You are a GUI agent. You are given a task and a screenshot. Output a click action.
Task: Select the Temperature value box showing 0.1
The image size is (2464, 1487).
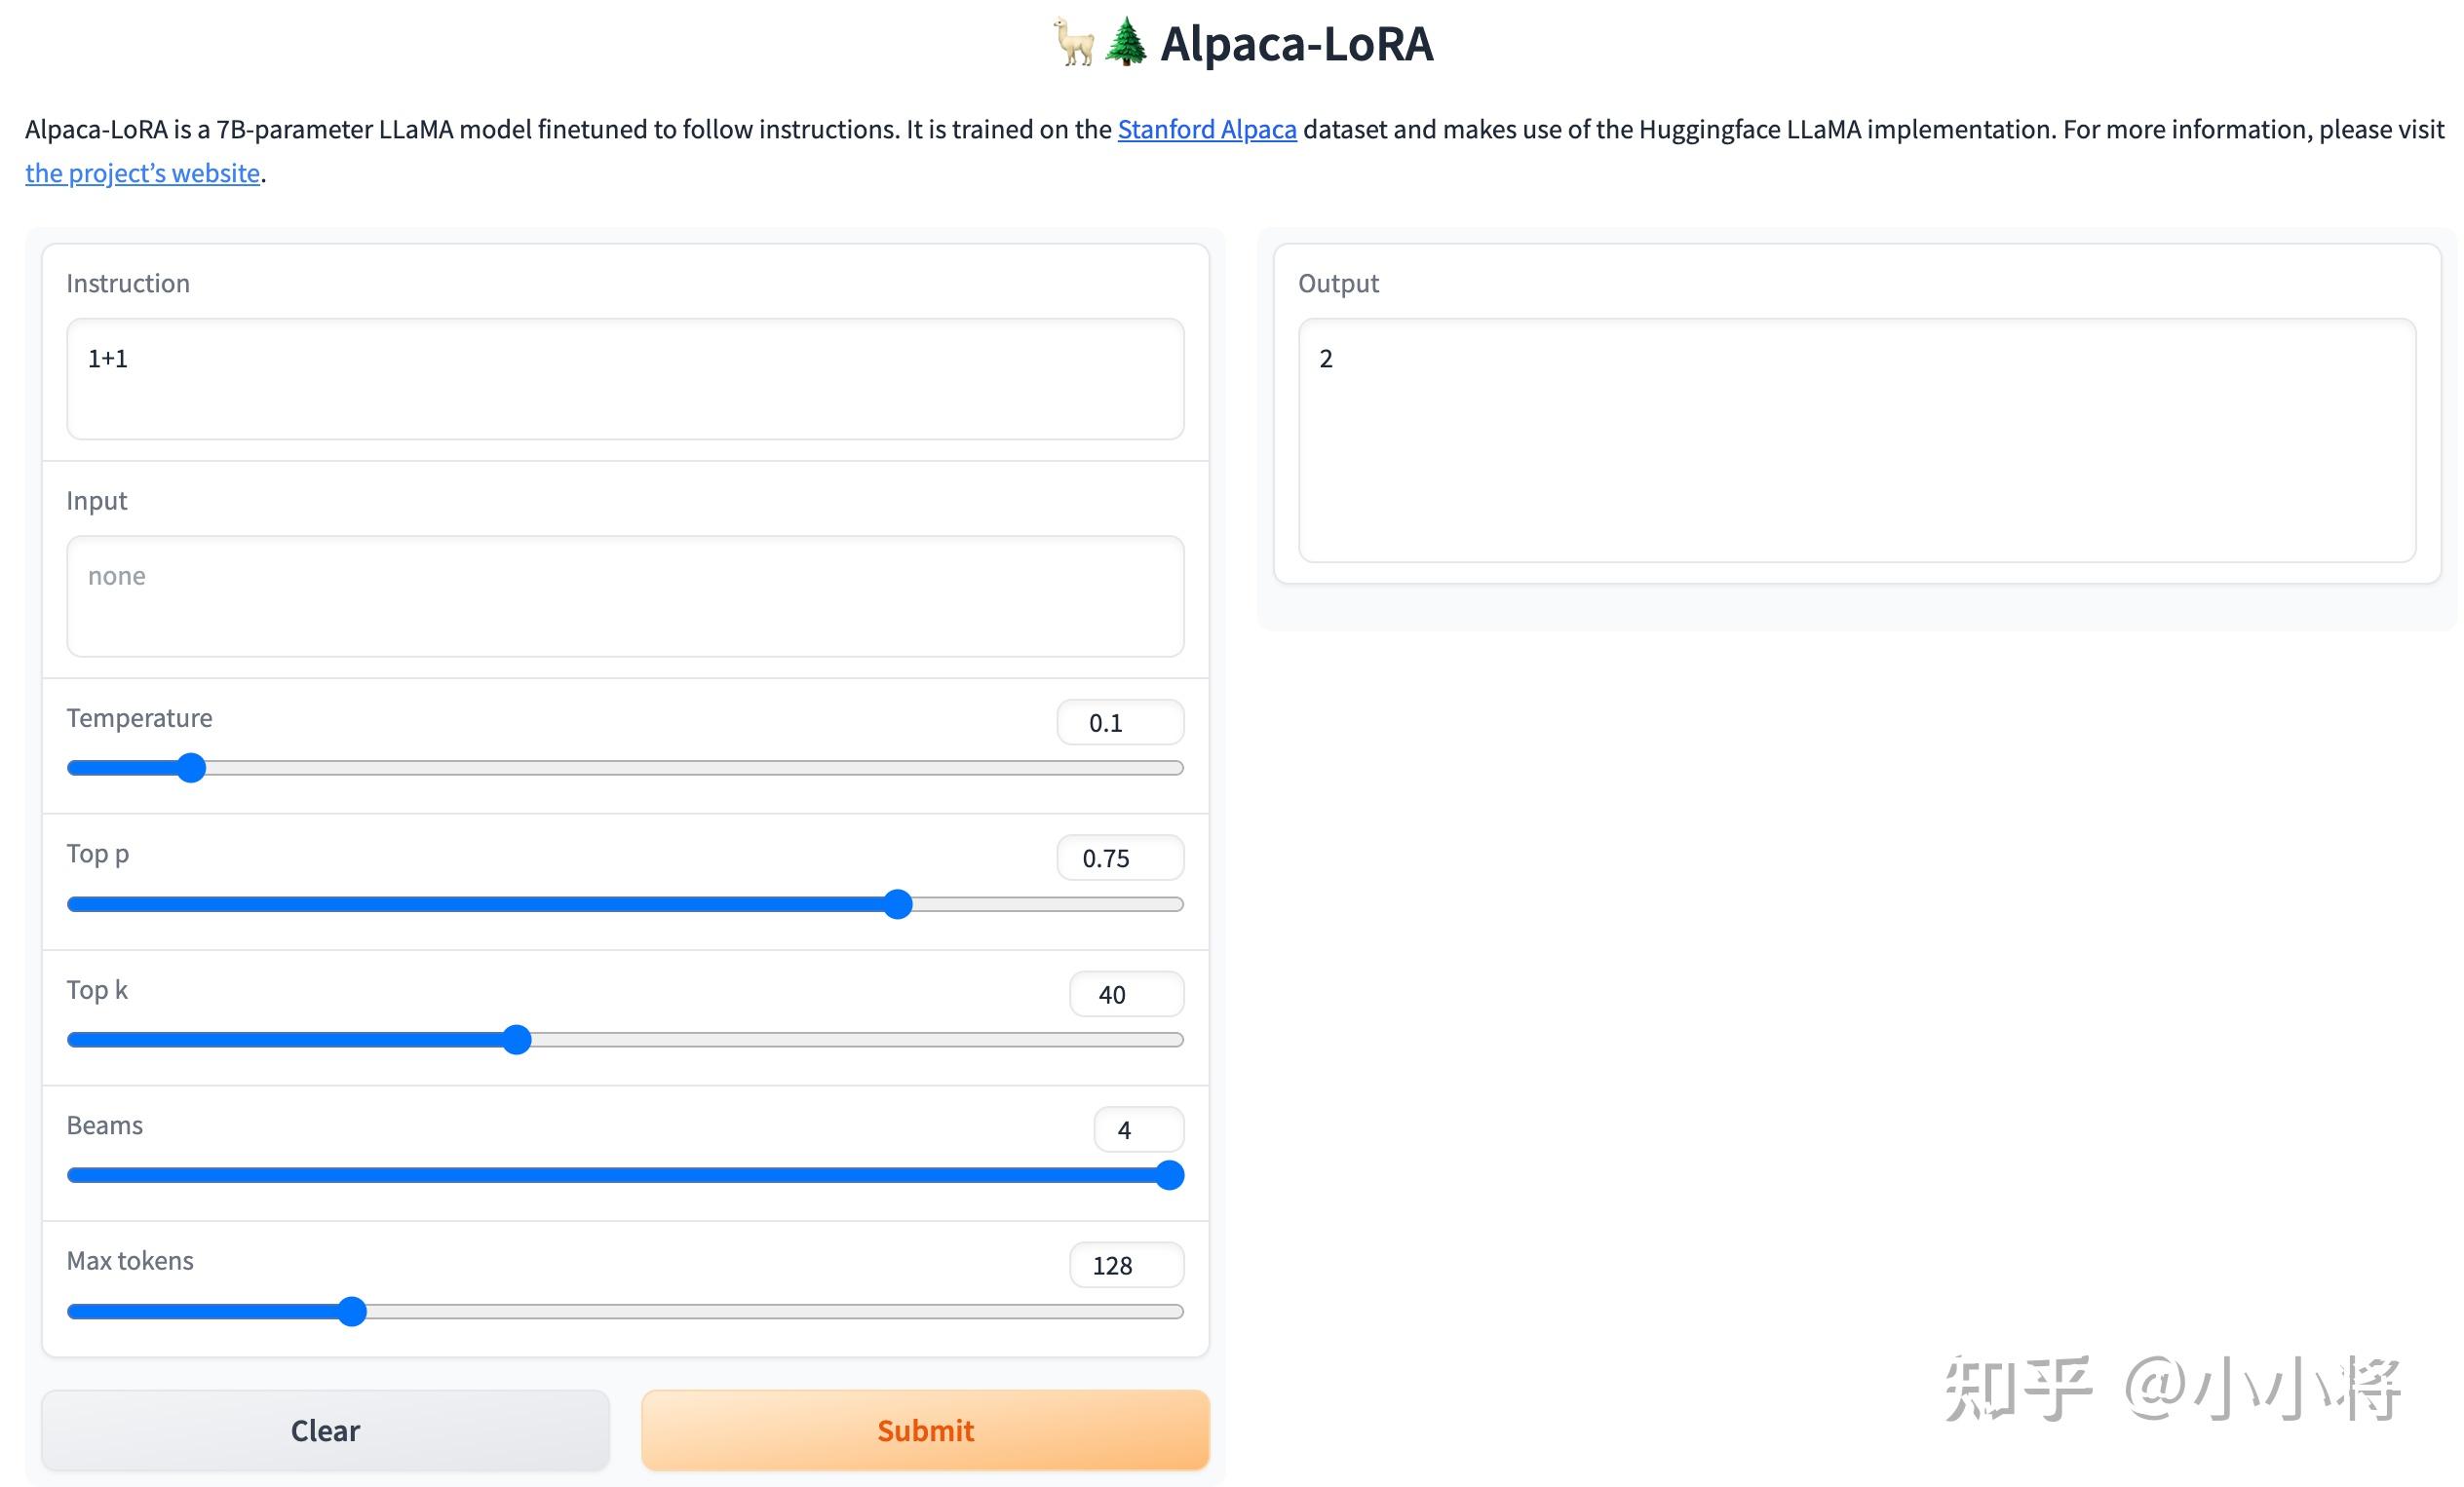tap(1119, 723)
